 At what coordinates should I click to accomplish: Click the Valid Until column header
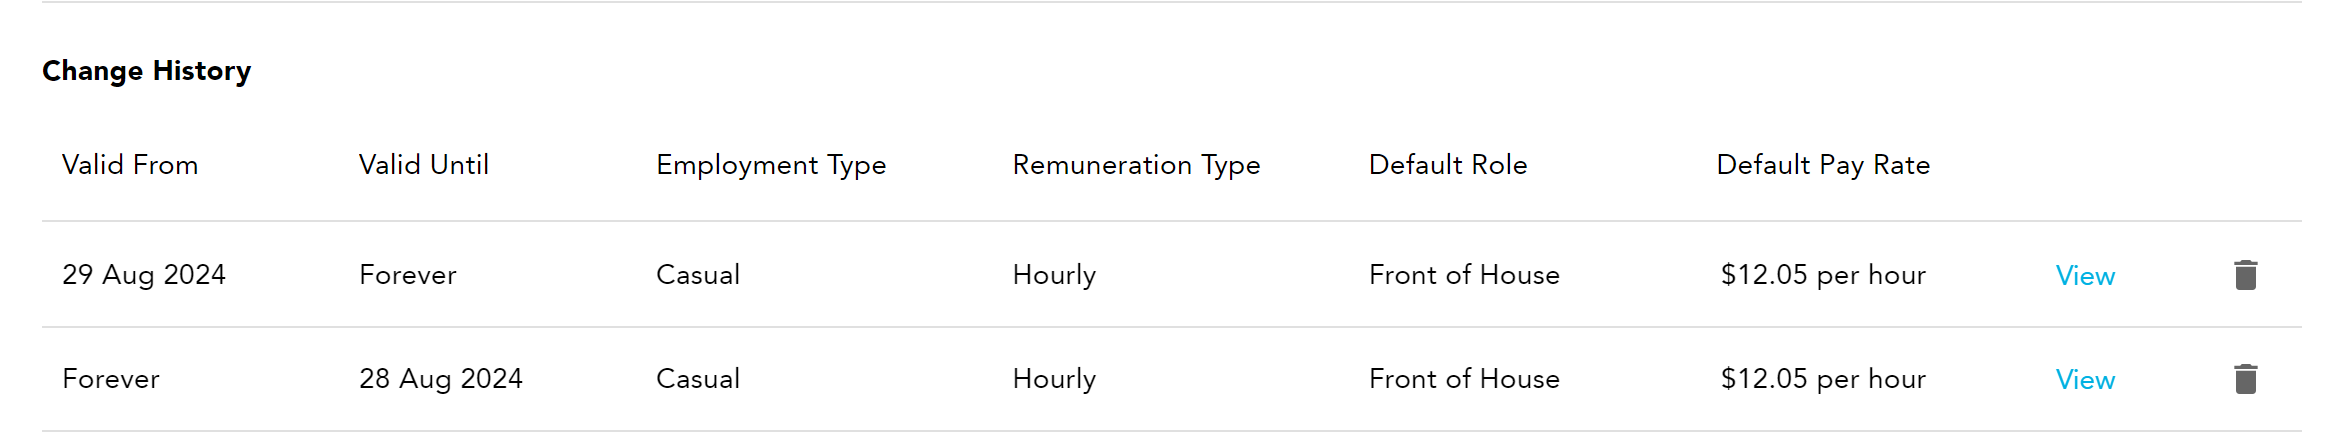click(x=424, y=165)
